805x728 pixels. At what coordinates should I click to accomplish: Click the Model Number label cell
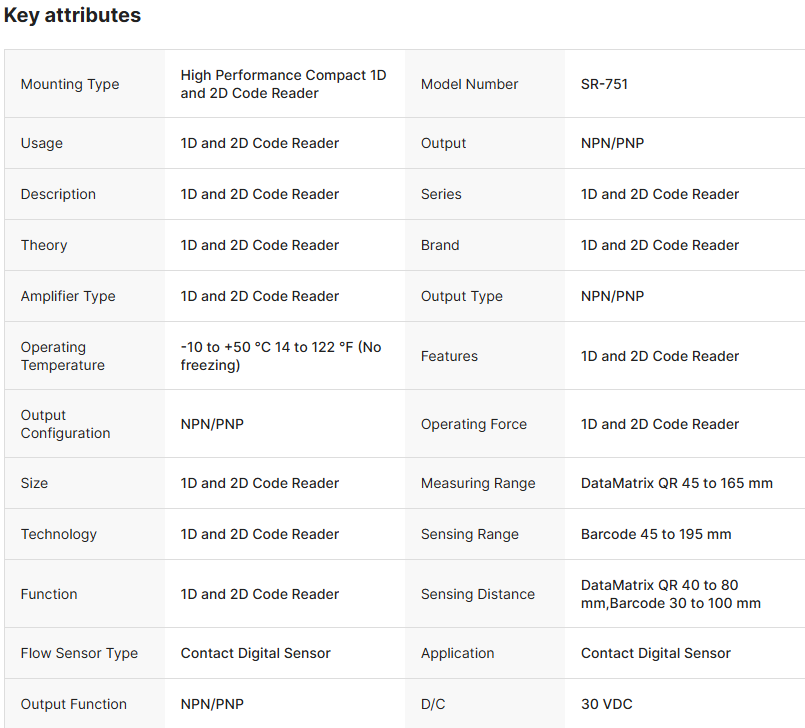point(469,84)
